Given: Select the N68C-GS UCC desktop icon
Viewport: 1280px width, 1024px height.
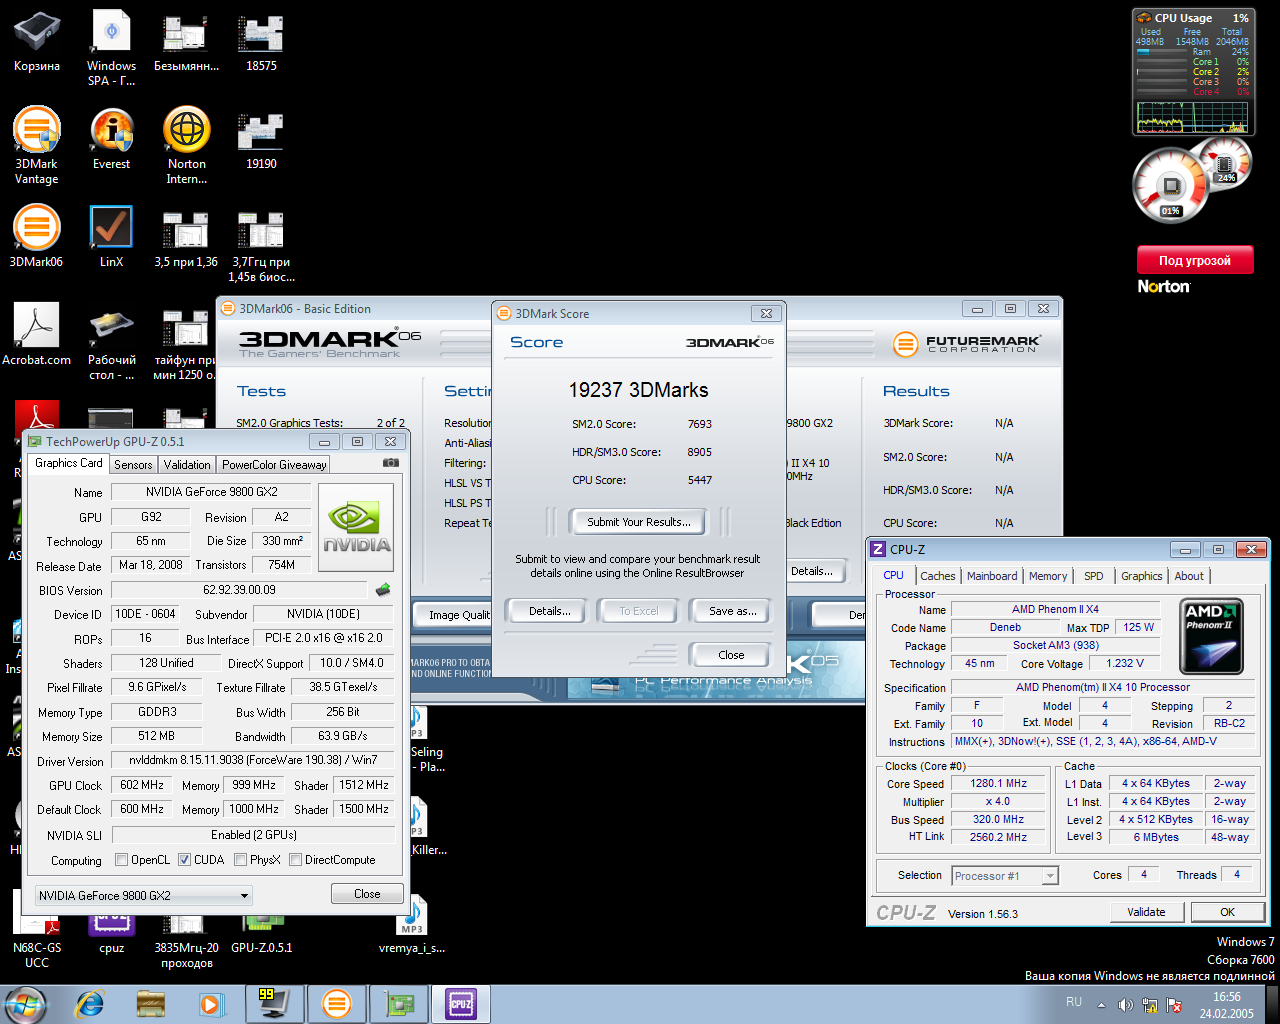Looking at the screenshot, I should [x=37, y=930].
